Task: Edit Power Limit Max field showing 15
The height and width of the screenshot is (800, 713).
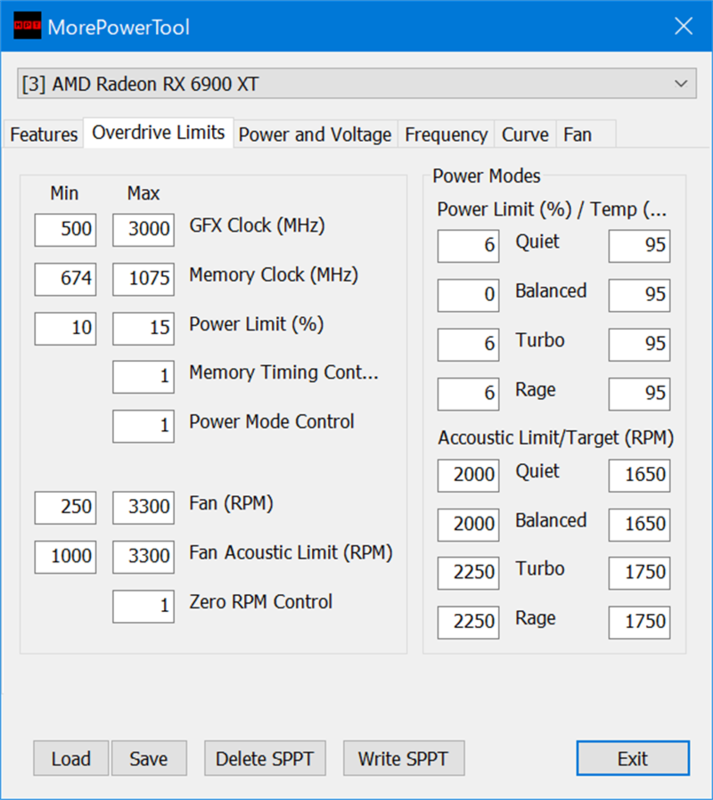Action: (x=143, y=329)
